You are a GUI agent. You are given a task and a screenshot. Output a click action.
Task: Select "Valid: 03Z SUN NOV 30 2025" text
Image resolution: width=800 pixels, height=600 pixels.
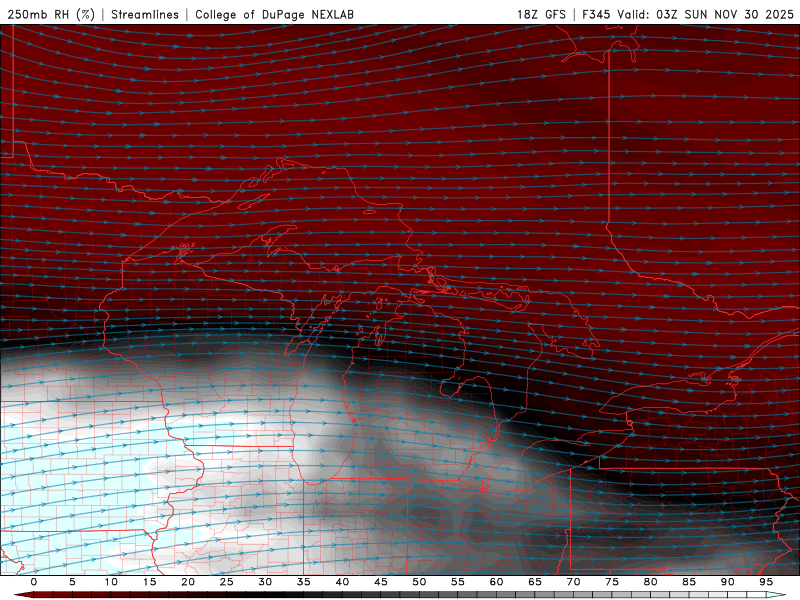(706, 14)
